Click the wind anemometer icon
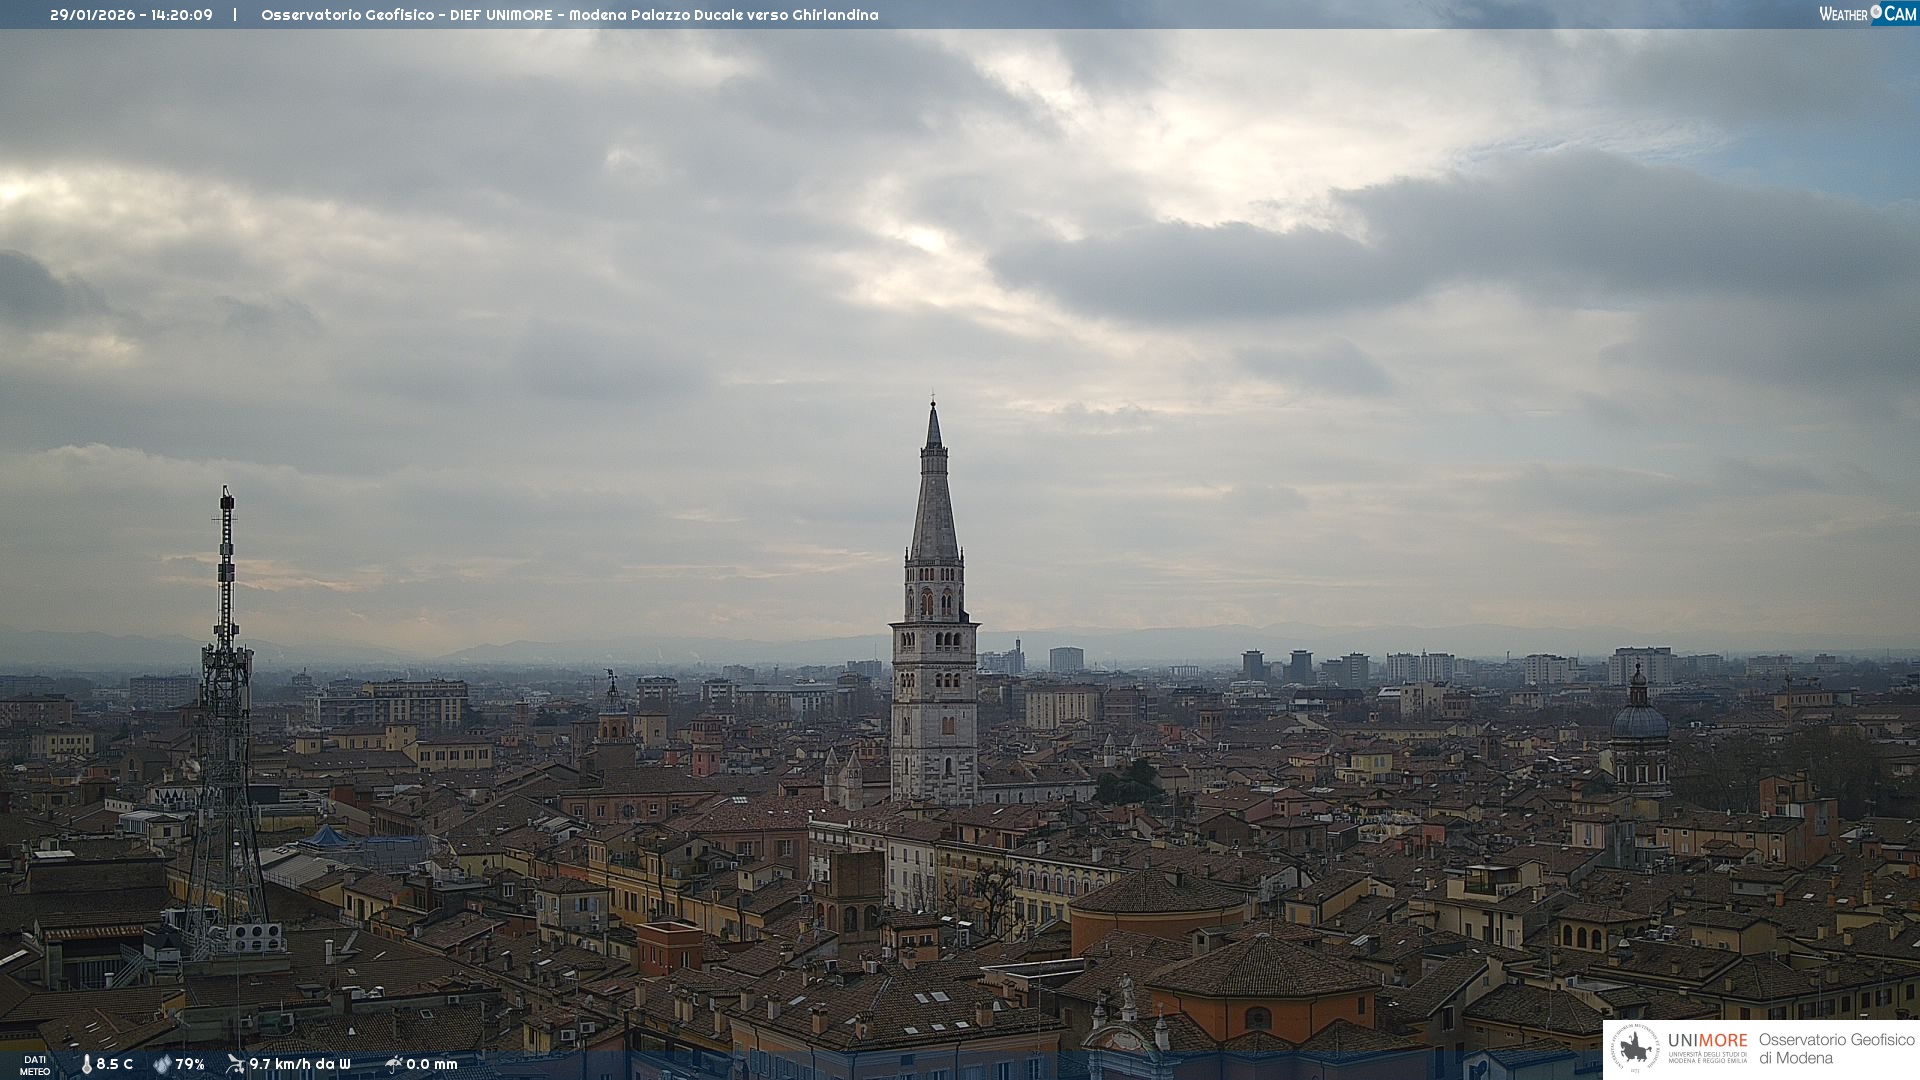 click(235, 1064)
